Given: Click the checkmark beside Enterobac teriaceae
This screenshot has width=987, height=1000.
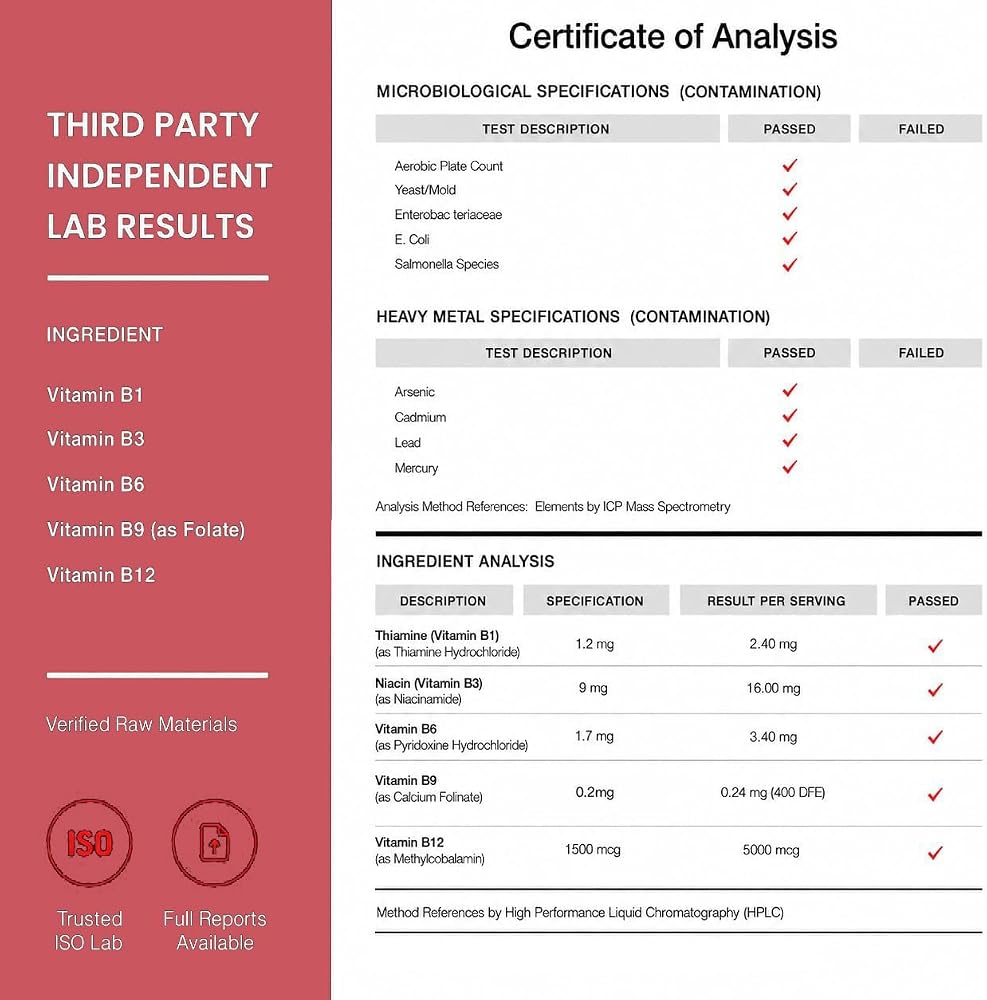Looking at the screenshot, I should coord(789,214).
